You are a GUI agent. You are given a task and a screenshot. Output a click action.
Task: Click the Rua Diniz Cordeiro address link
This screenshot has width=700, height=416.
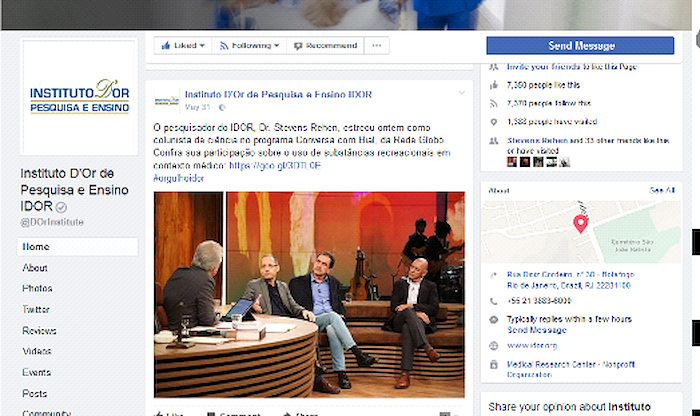pos(571,280)
